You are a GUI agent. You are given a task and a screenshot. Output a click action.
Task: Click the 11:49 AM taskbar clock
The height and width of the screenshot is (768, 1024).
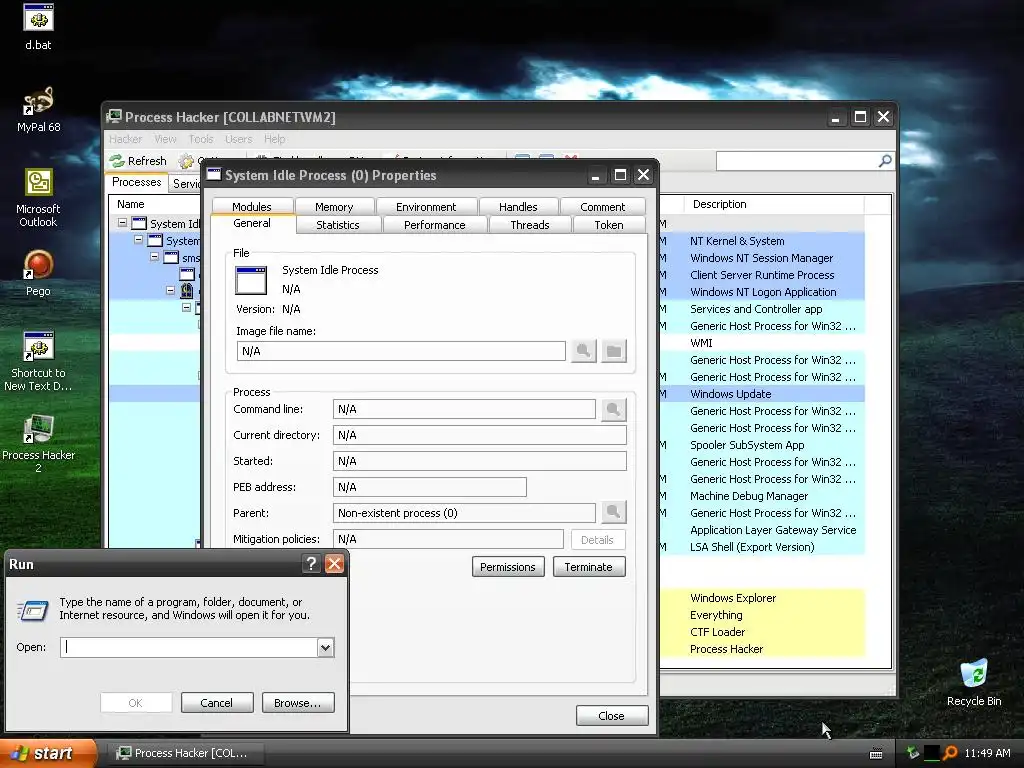tap(987, 753)
